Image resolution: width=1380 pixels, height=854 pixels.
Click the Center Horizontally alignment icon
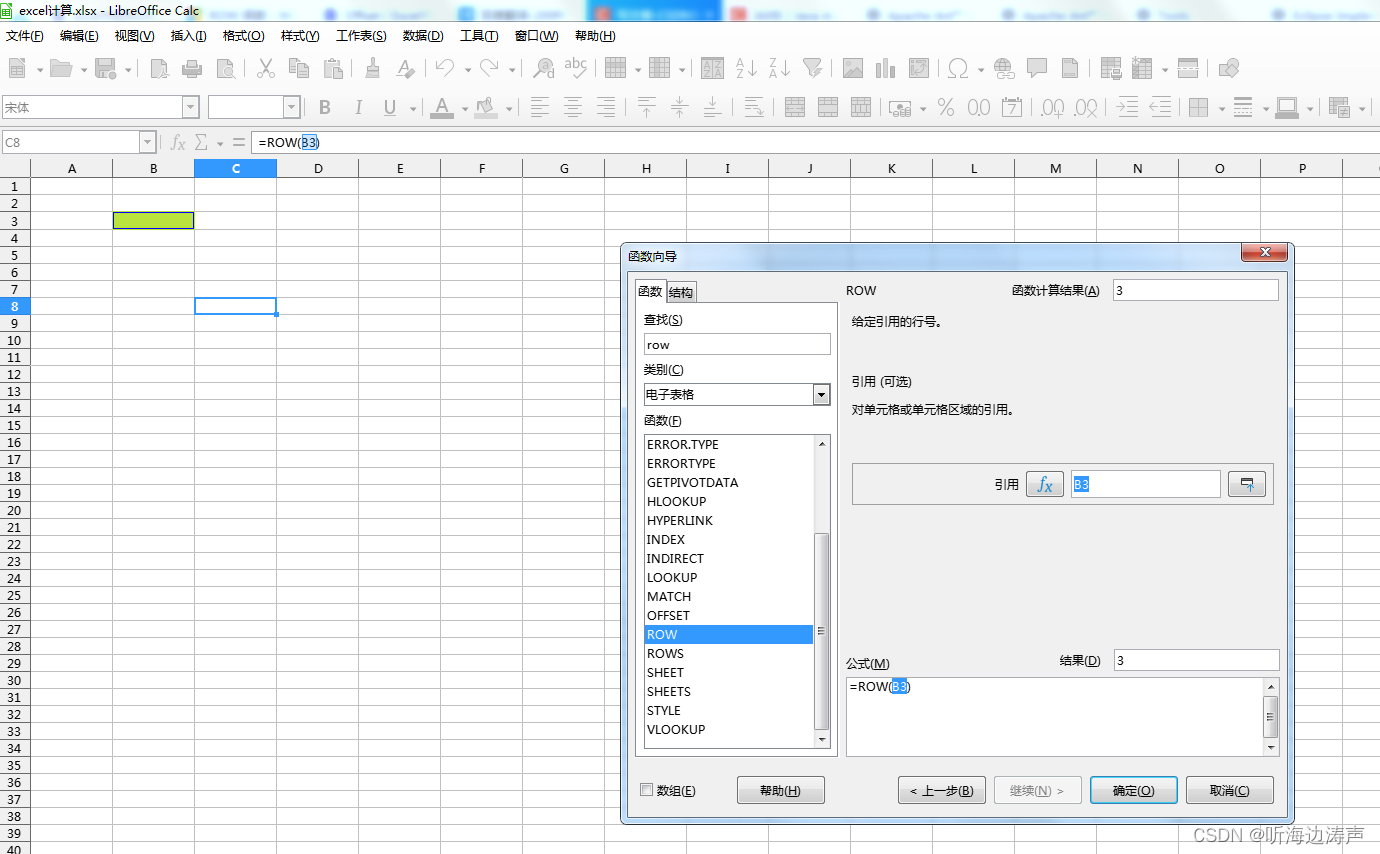pos(573,107)
